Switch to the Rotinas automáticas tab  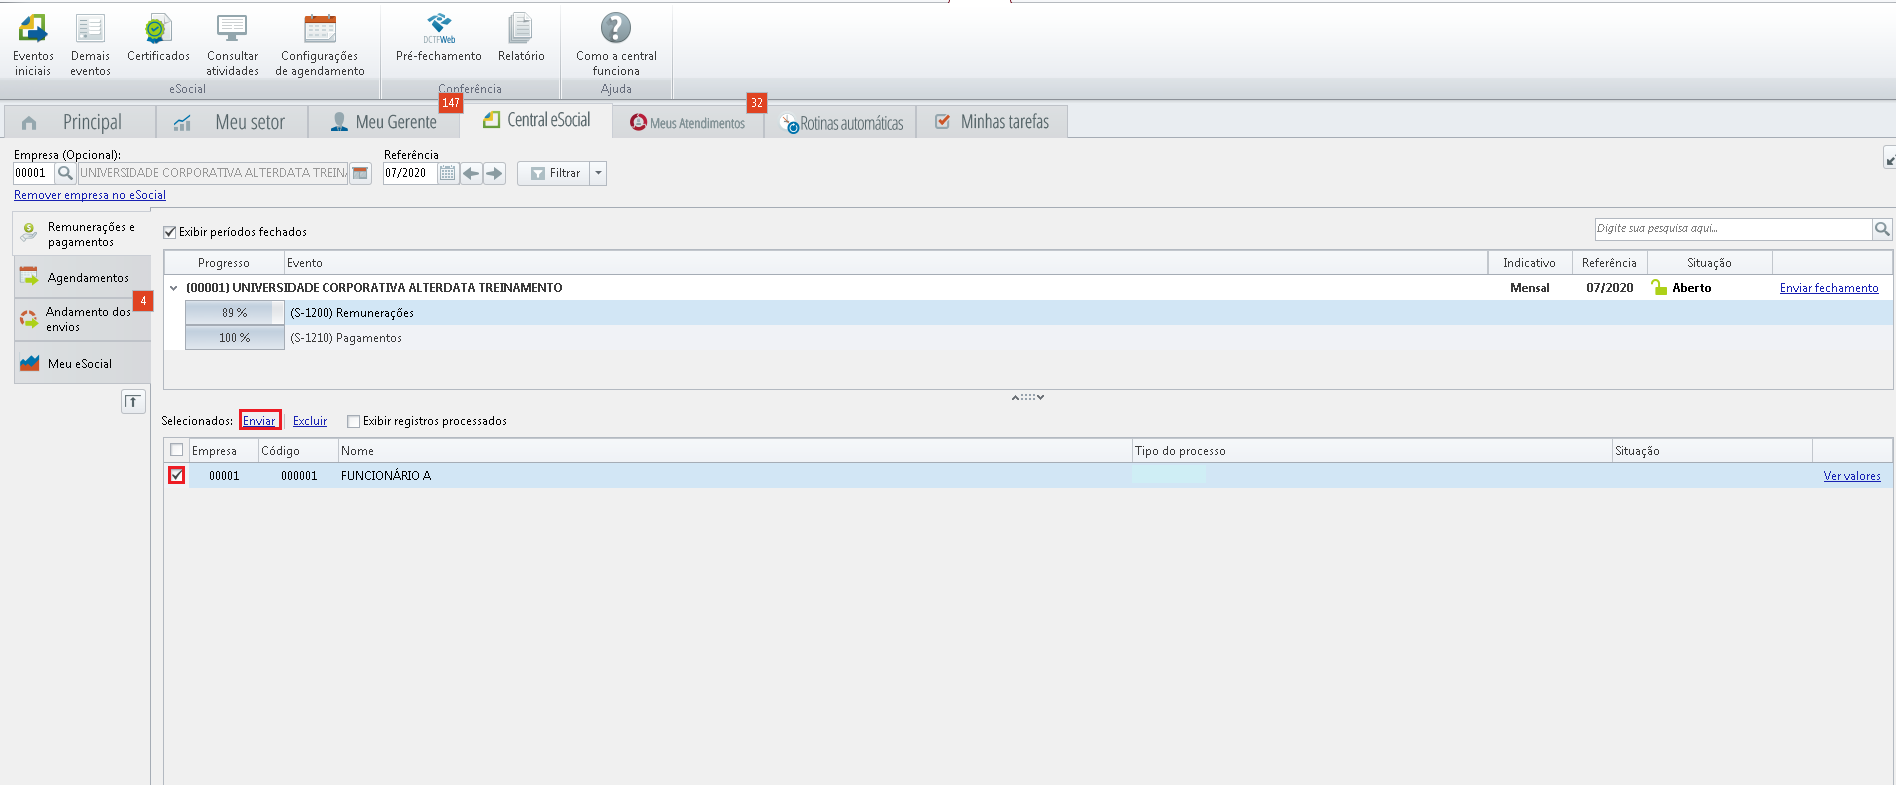(841, 122)
